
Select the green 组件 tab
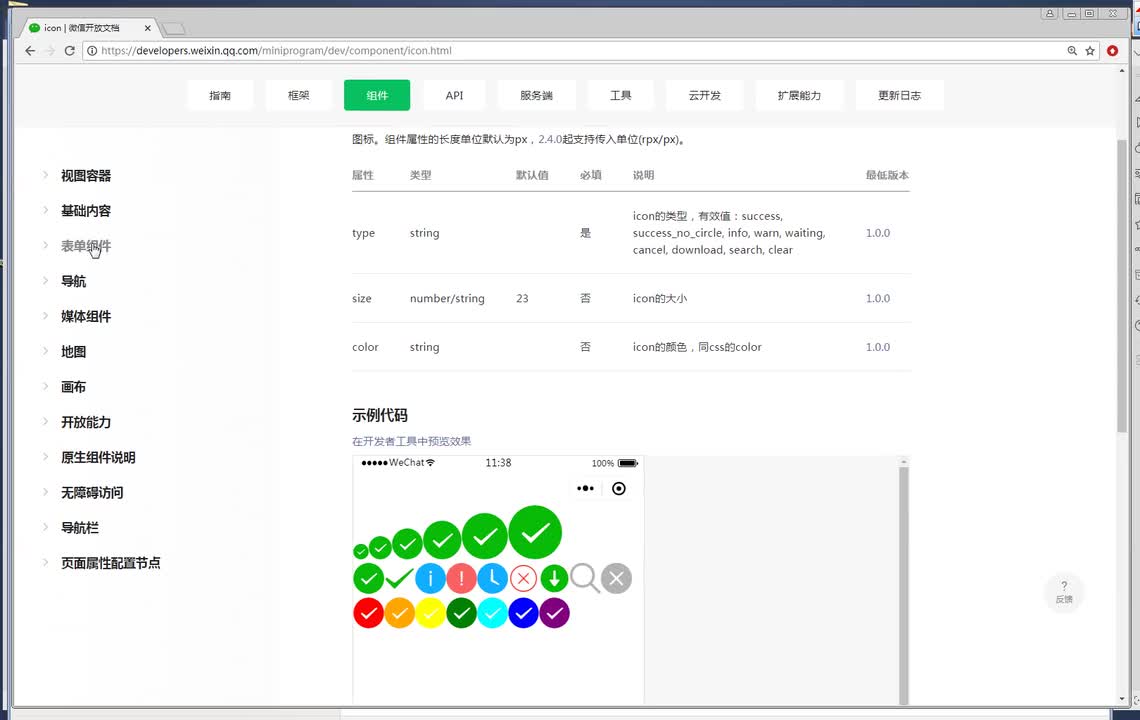(377, 95)
